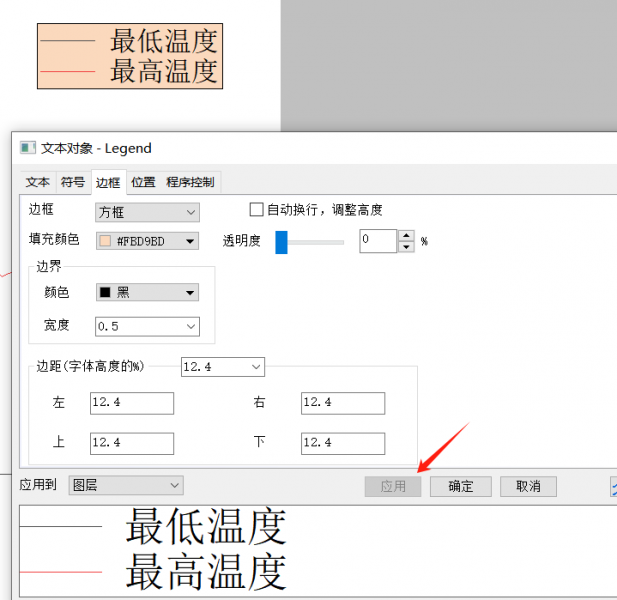
Task: Click 最高温度 text in graph legend
Action: tap(164, 71)
